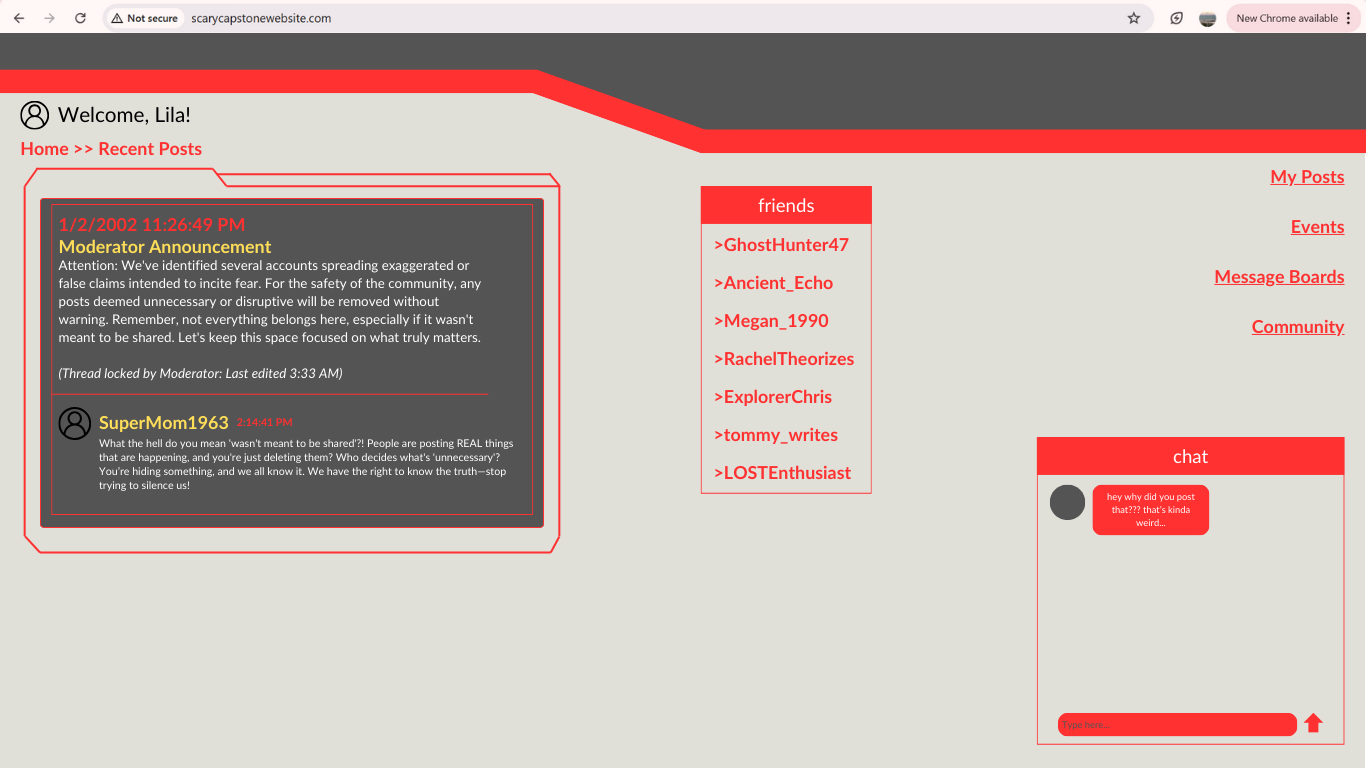Screen dimensions: 1366x768
Task: Open the Message Boards link
Action: click(1279, 277)
